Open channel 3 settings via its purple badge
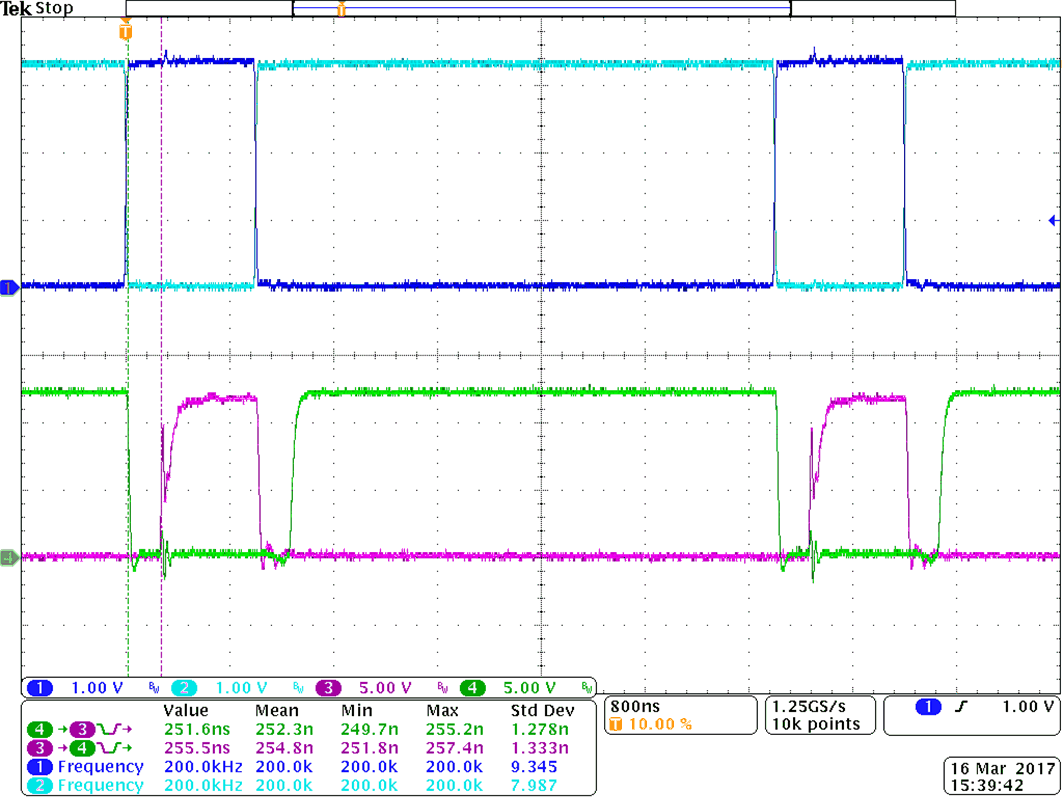Image resolution: width=1063 pixels, height=797 pixels. tap(328, 688)
